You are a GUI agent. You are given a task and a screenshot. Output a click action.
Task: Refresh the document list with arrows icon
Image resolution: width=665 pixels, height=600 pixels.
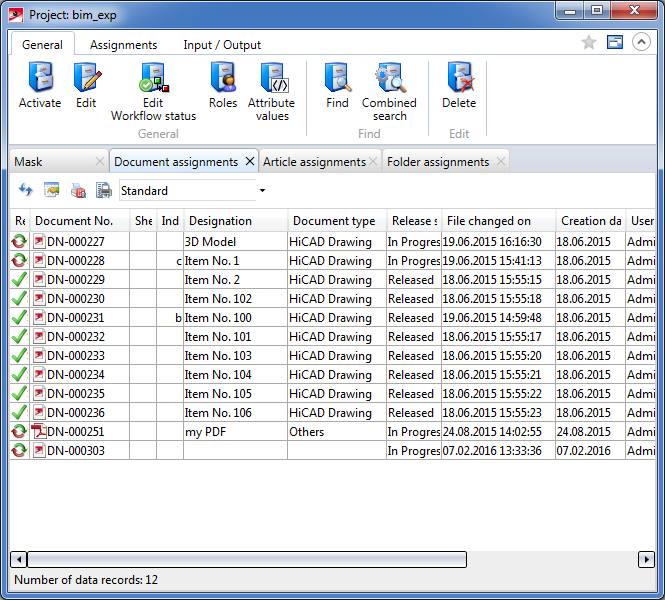coord(26,190)
